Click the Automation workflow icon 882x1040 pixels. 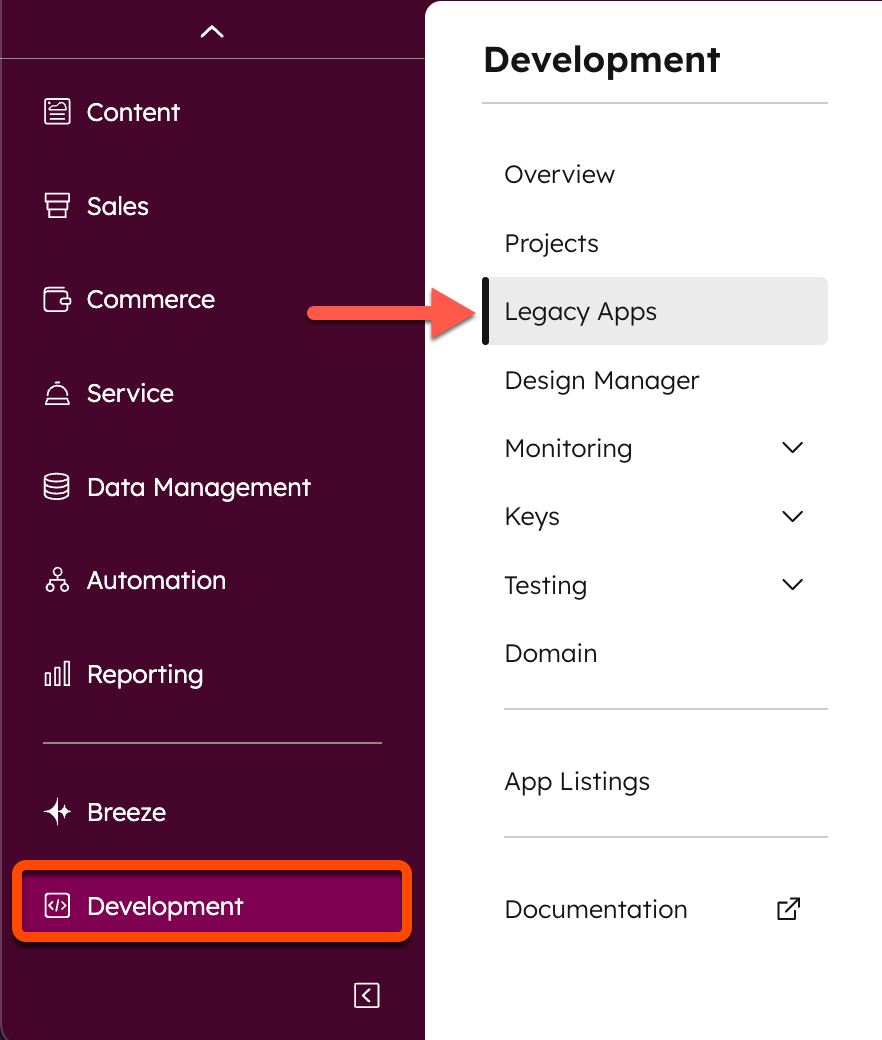point(58,580)
